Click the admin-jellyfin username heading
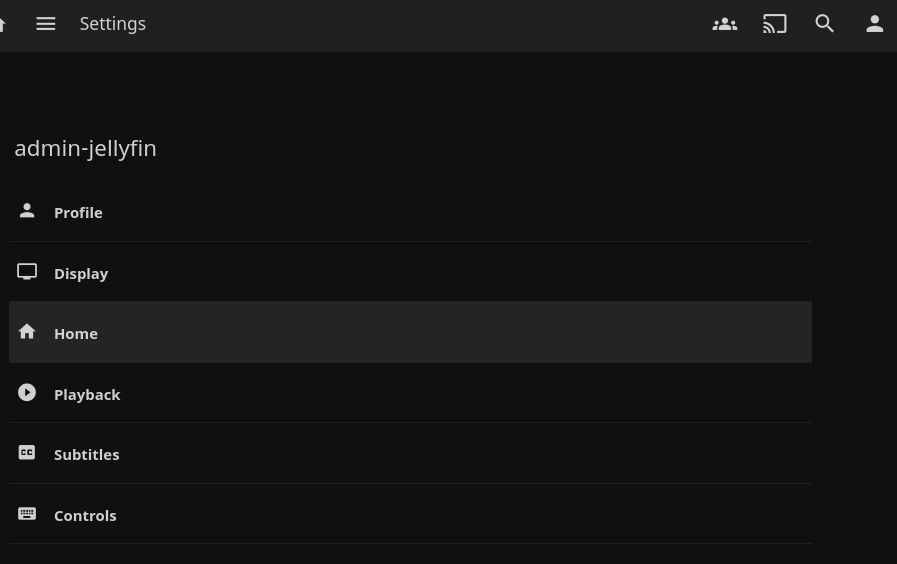This screenshot has height=564, width=897. point(86,148)
